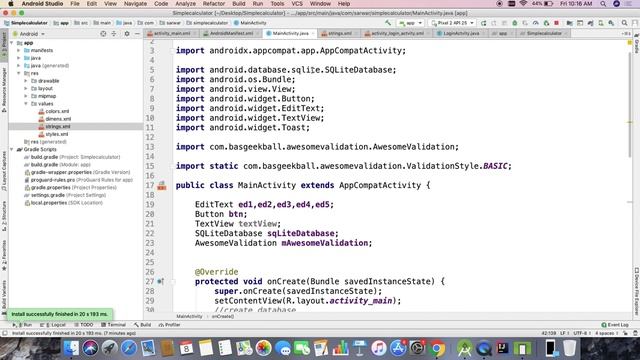The height and width of the screenshot is (360, 640).
Task: Switch to the activity_login_activity.xml tab
Action: [x=397, y=33]
